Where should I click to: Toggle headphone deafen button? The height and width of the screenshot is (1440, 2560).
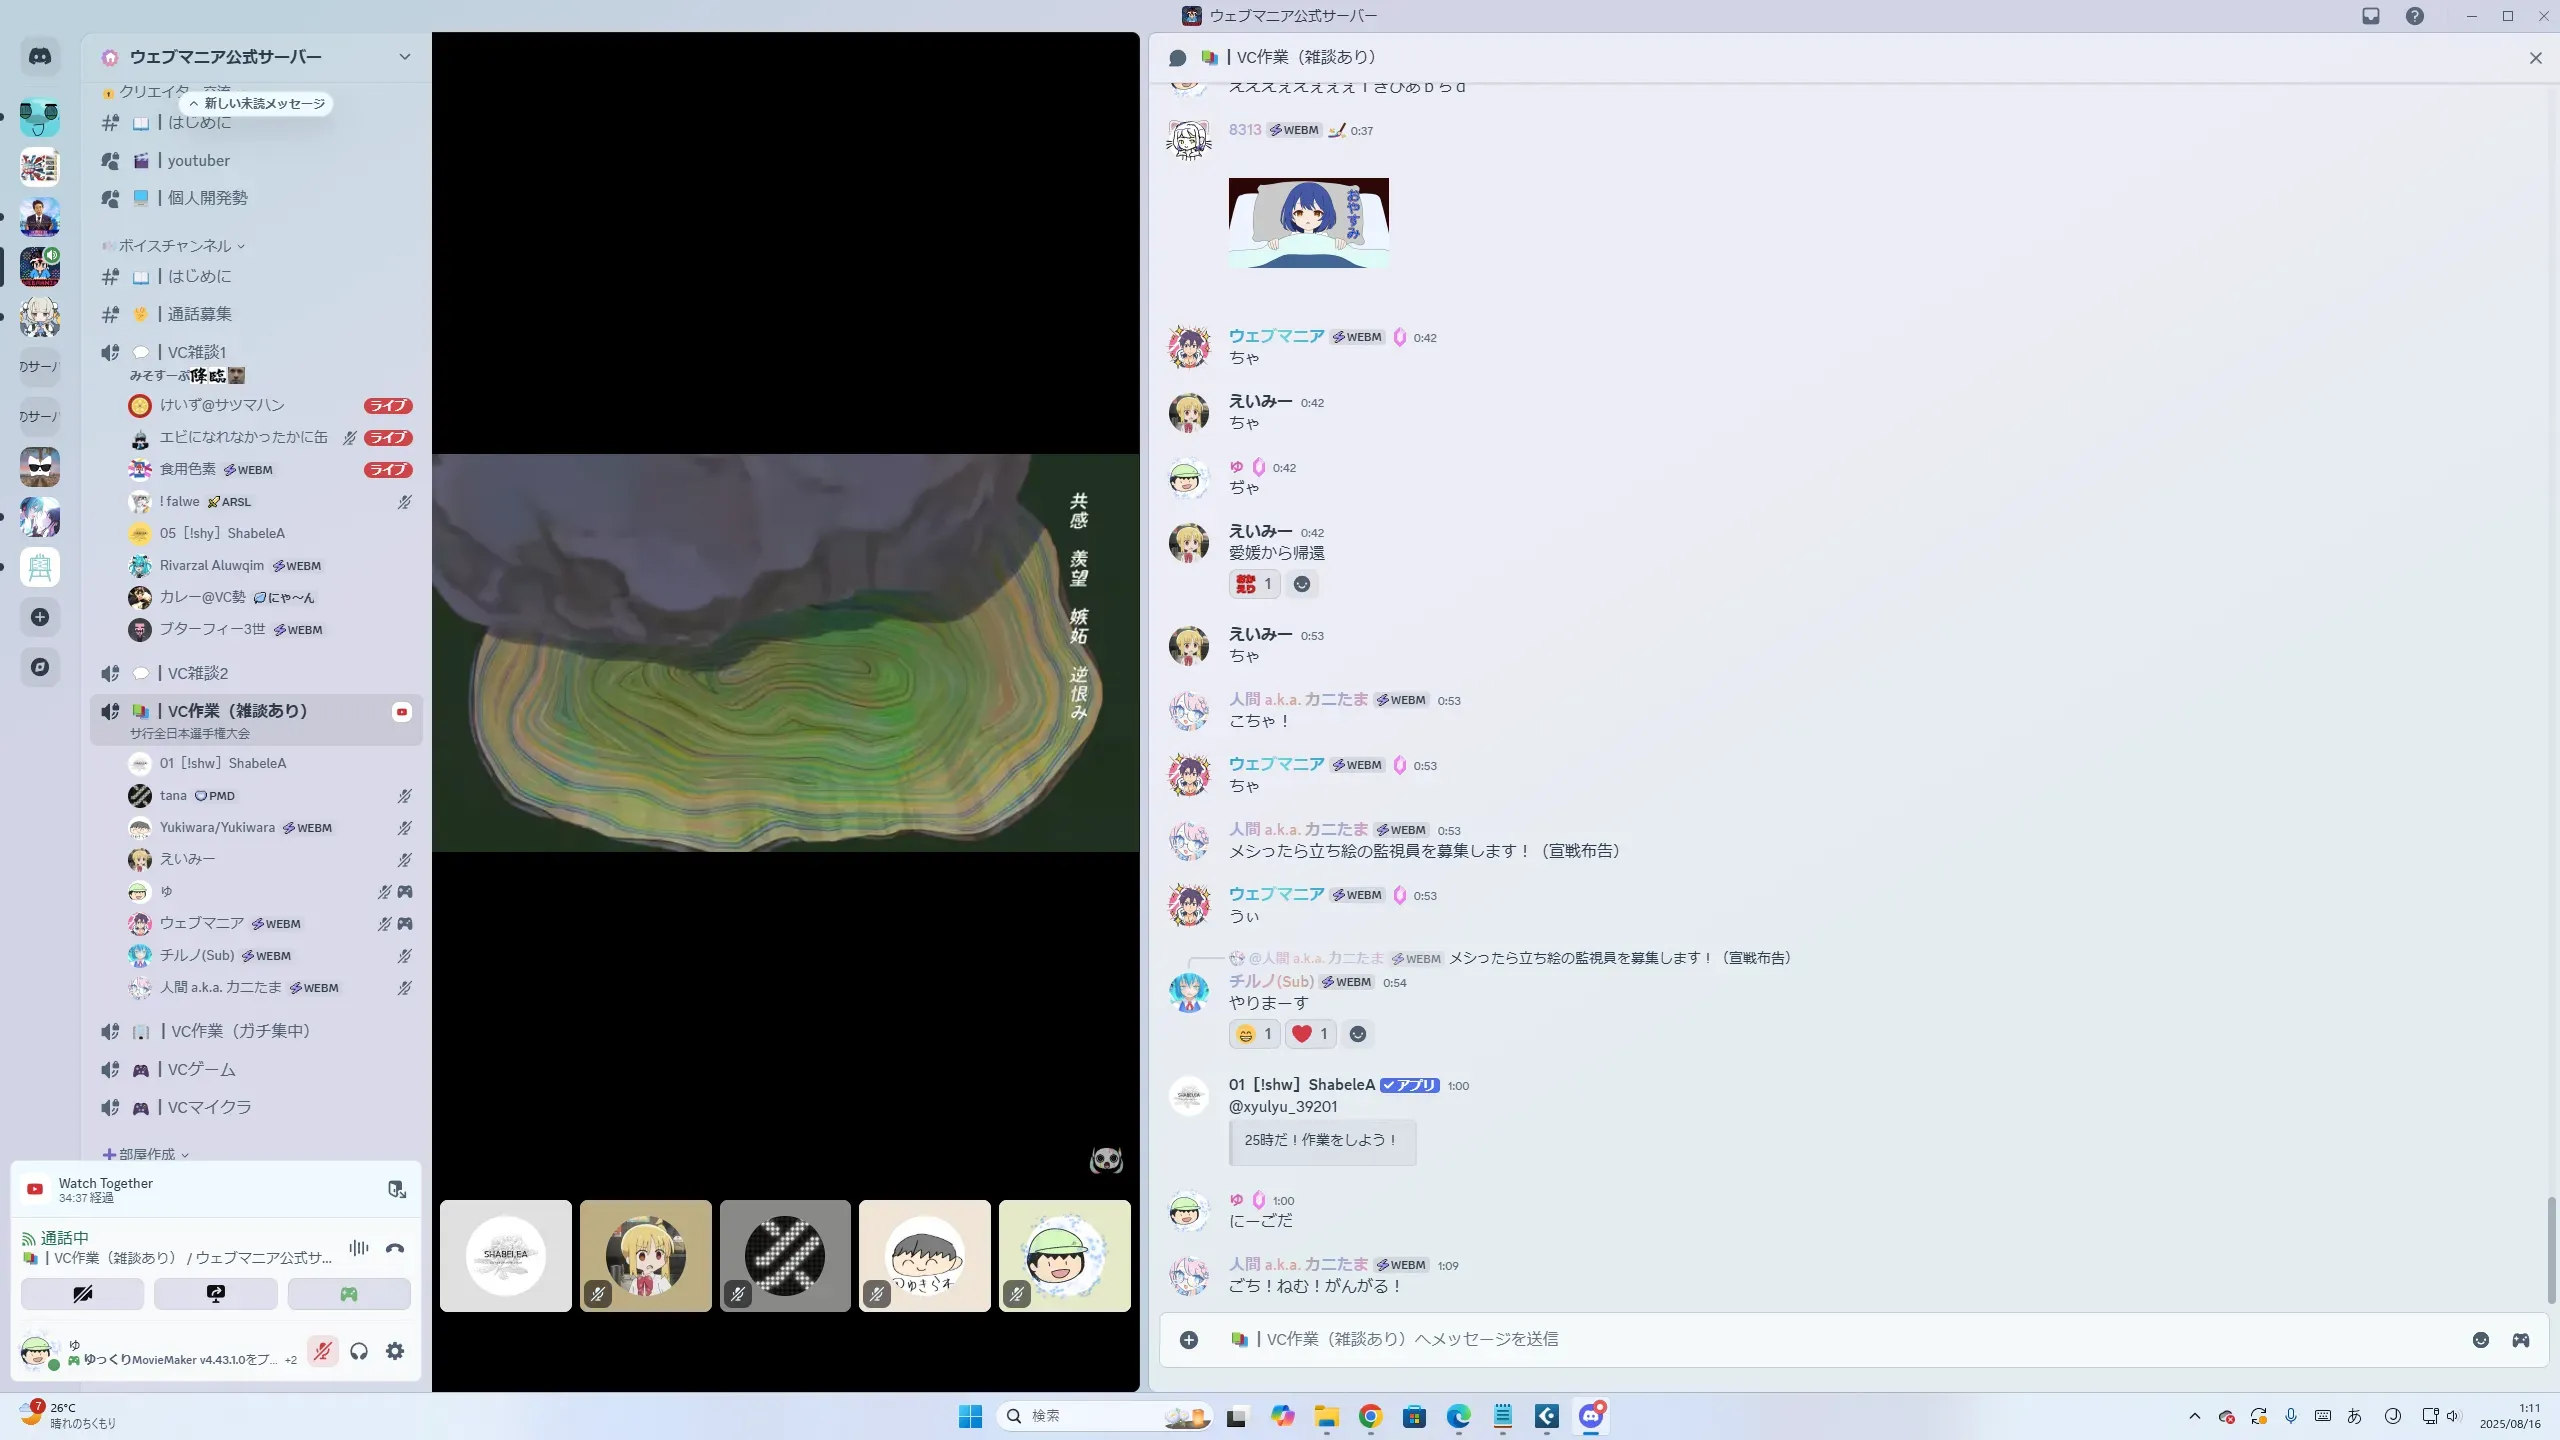tap(359, 1351)
